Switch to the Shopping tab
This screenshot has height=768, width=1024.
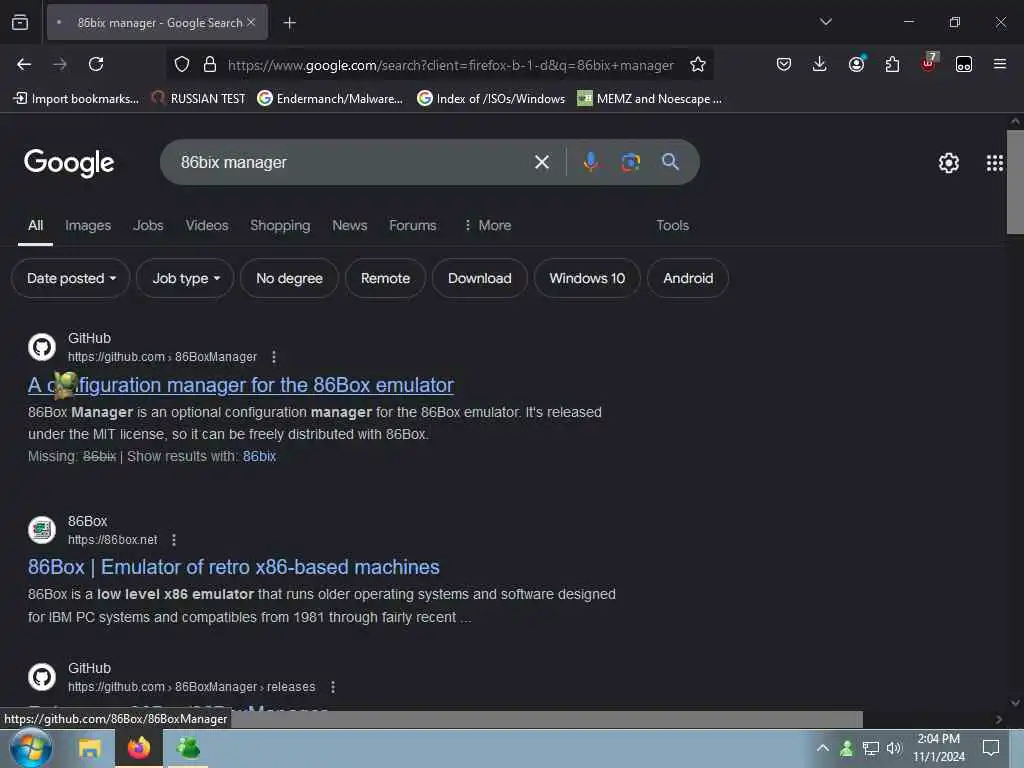280,225
